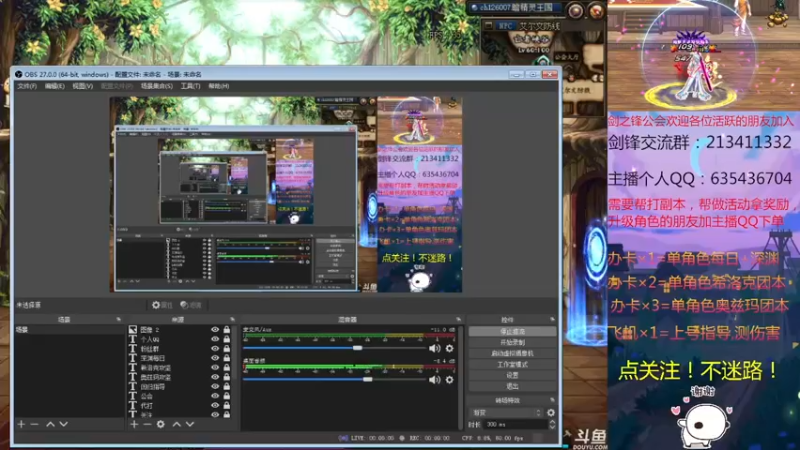Image resolution: width=800 pixels, height=450 pixels.
Task: Click the 停止推流 stop streaming button
Action: (x=512, y=332)
